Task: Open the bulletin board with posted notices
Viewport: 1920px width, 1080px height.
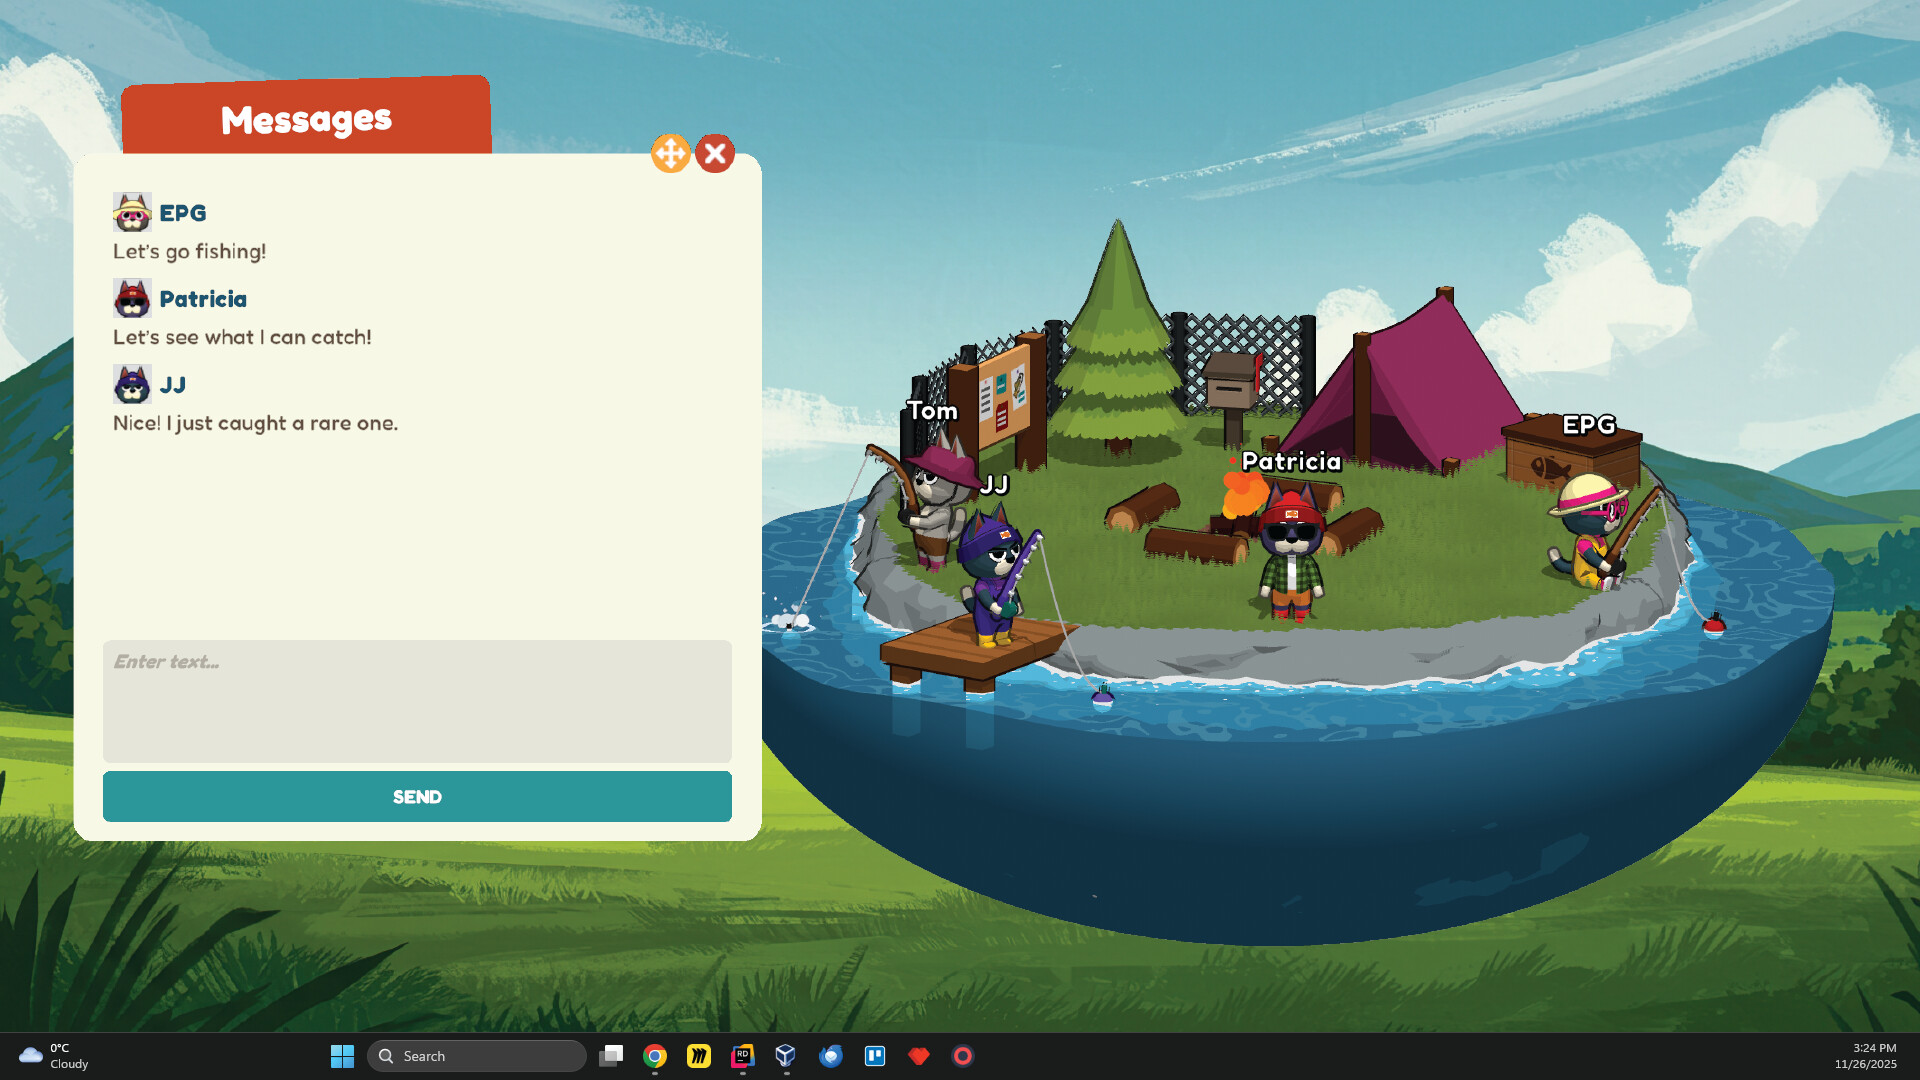Action: click(x=1003, y=395)
